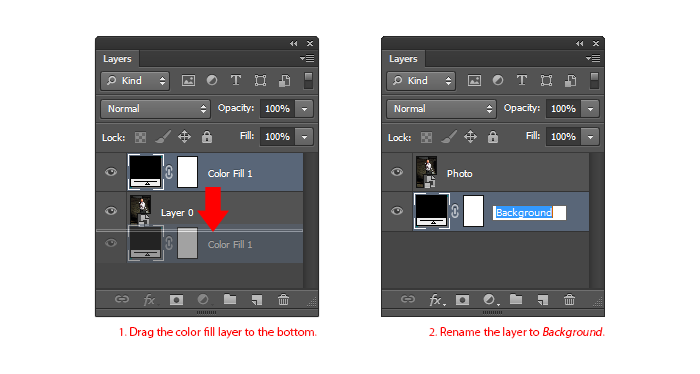Add layer style fx in left panel

pos(150,300)
